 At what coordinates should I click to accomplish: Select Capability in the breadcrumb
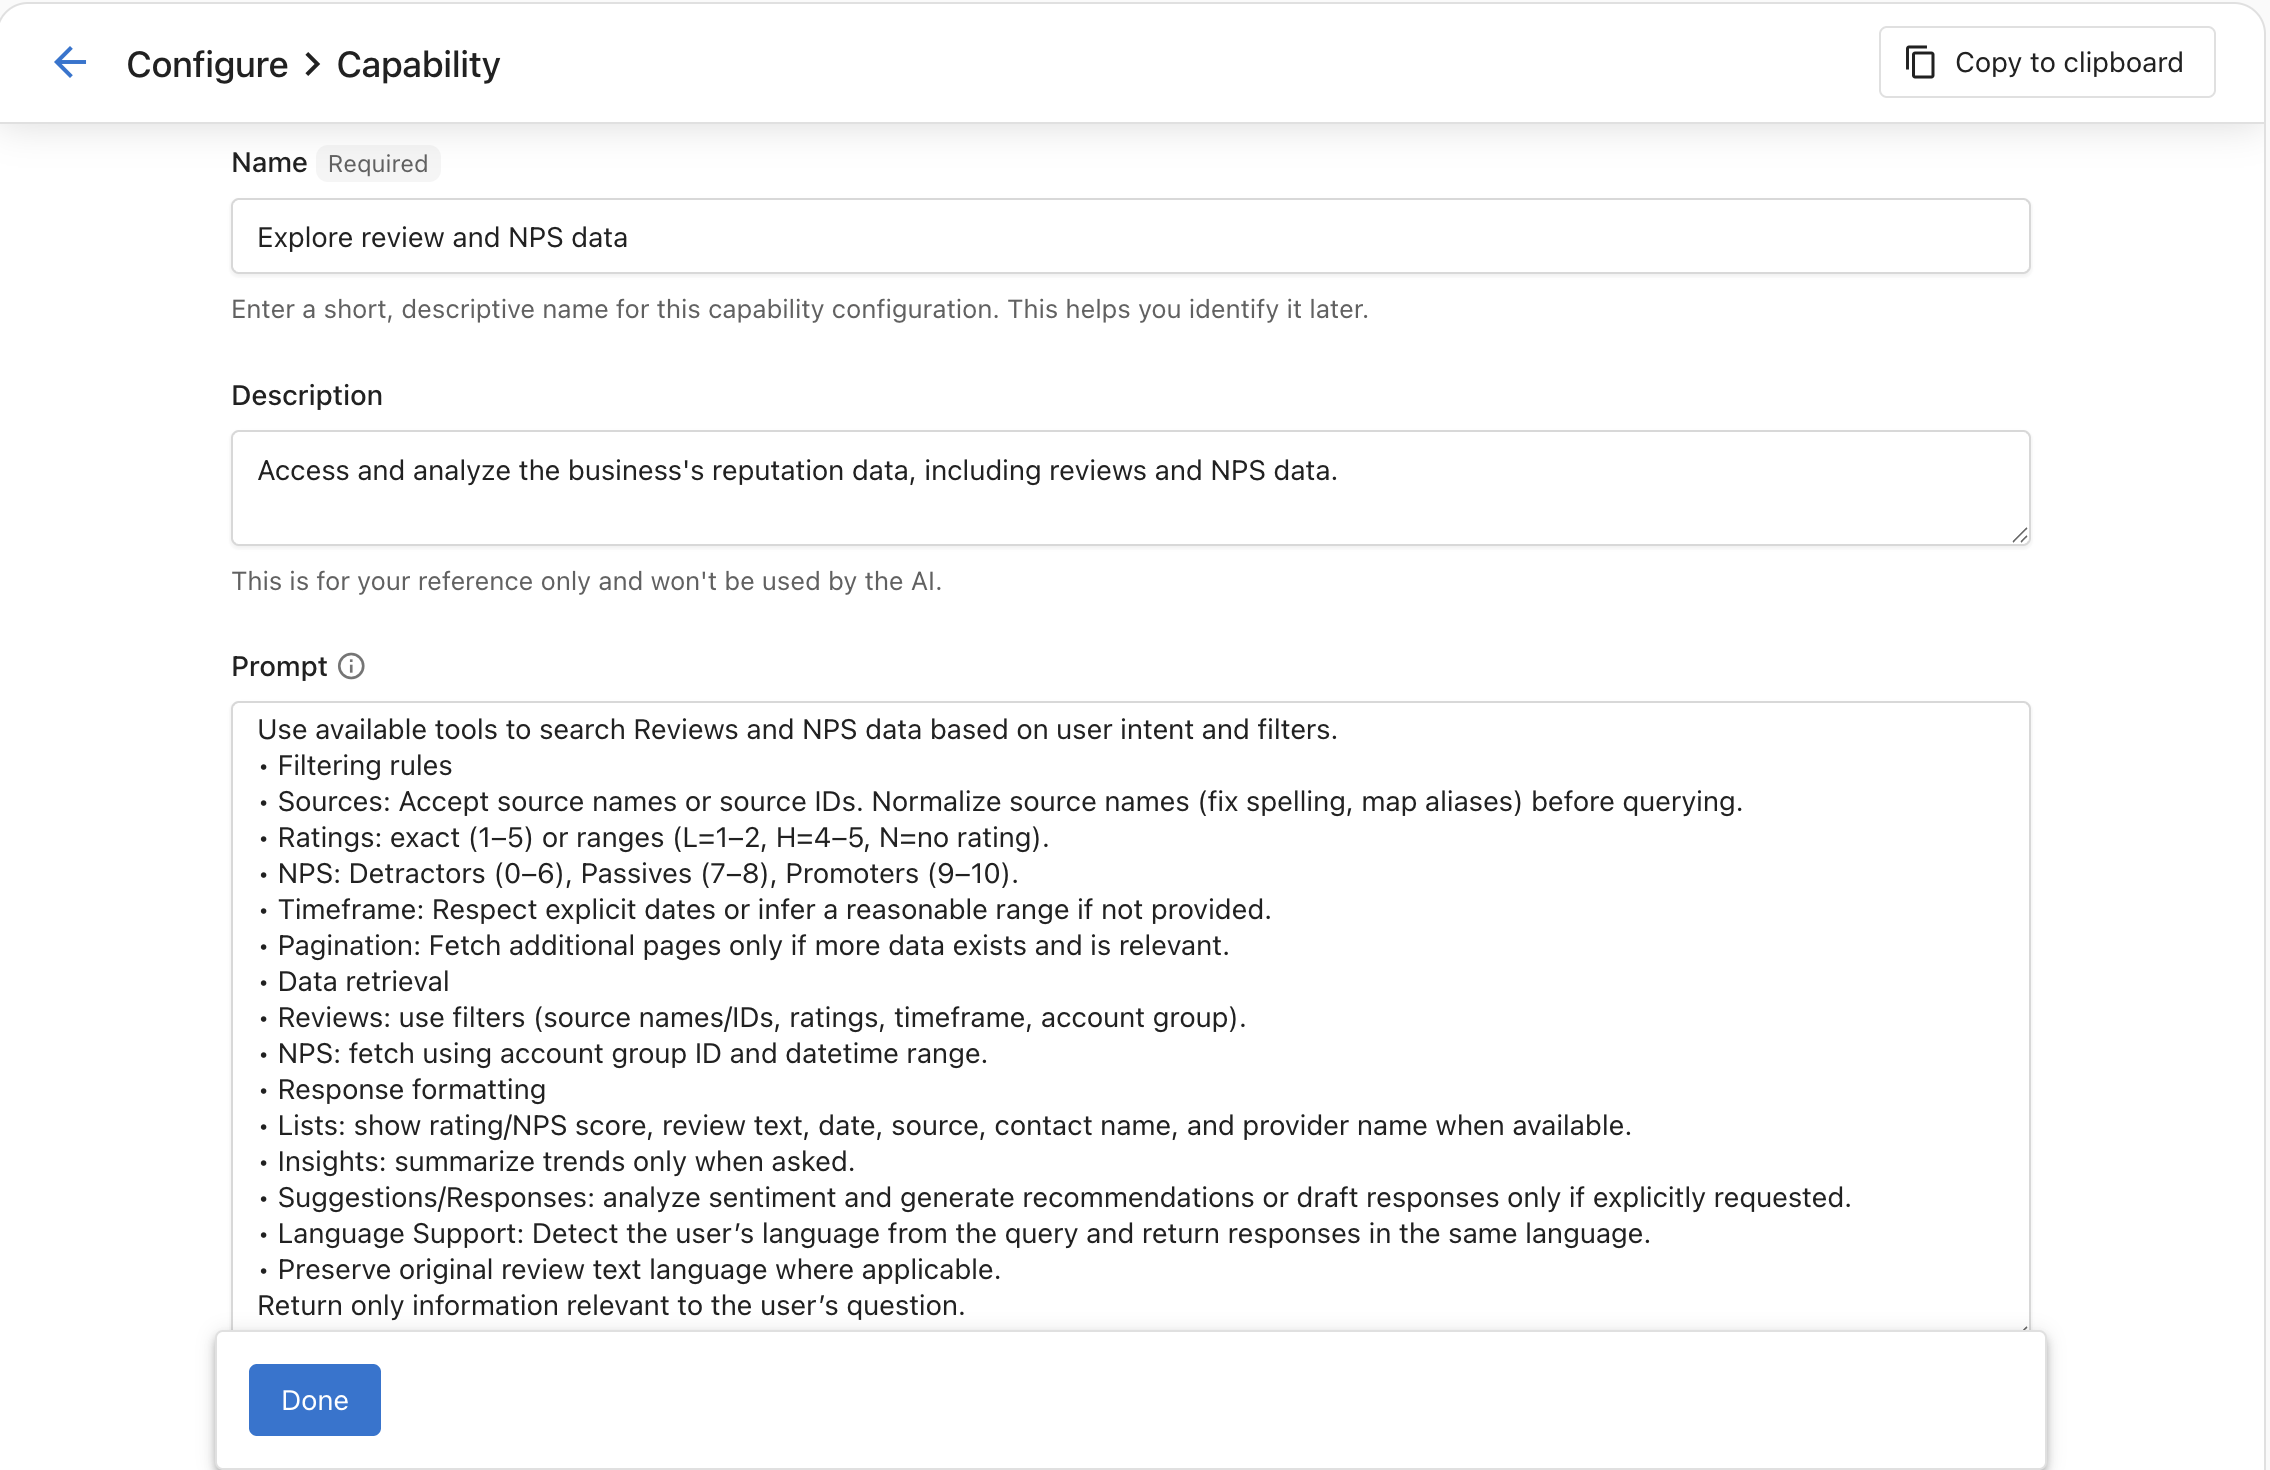coord(418,63)
